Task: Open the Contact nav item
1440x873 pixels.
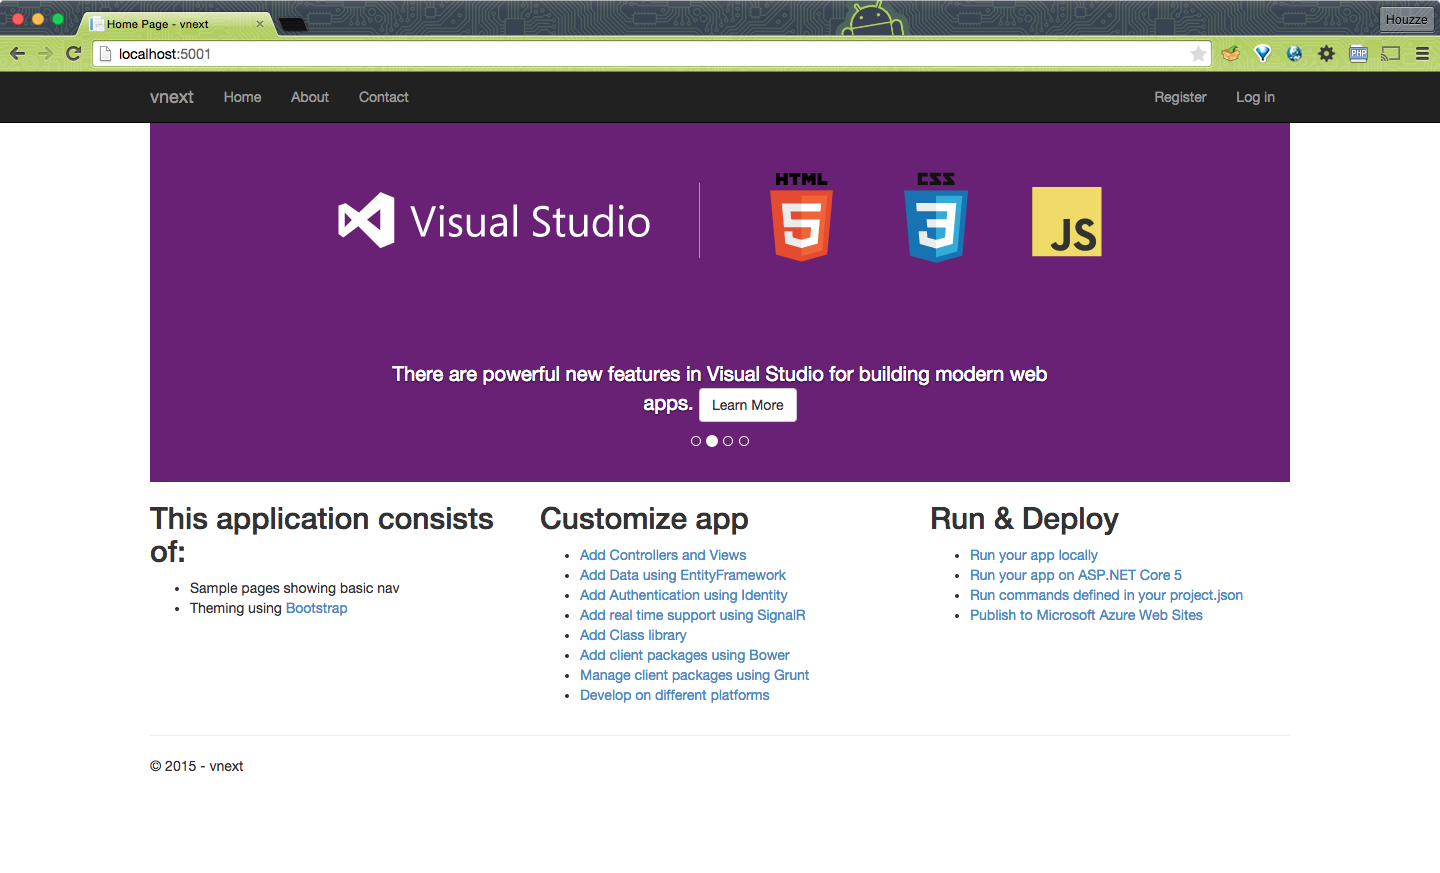Action: pos(384,97)
